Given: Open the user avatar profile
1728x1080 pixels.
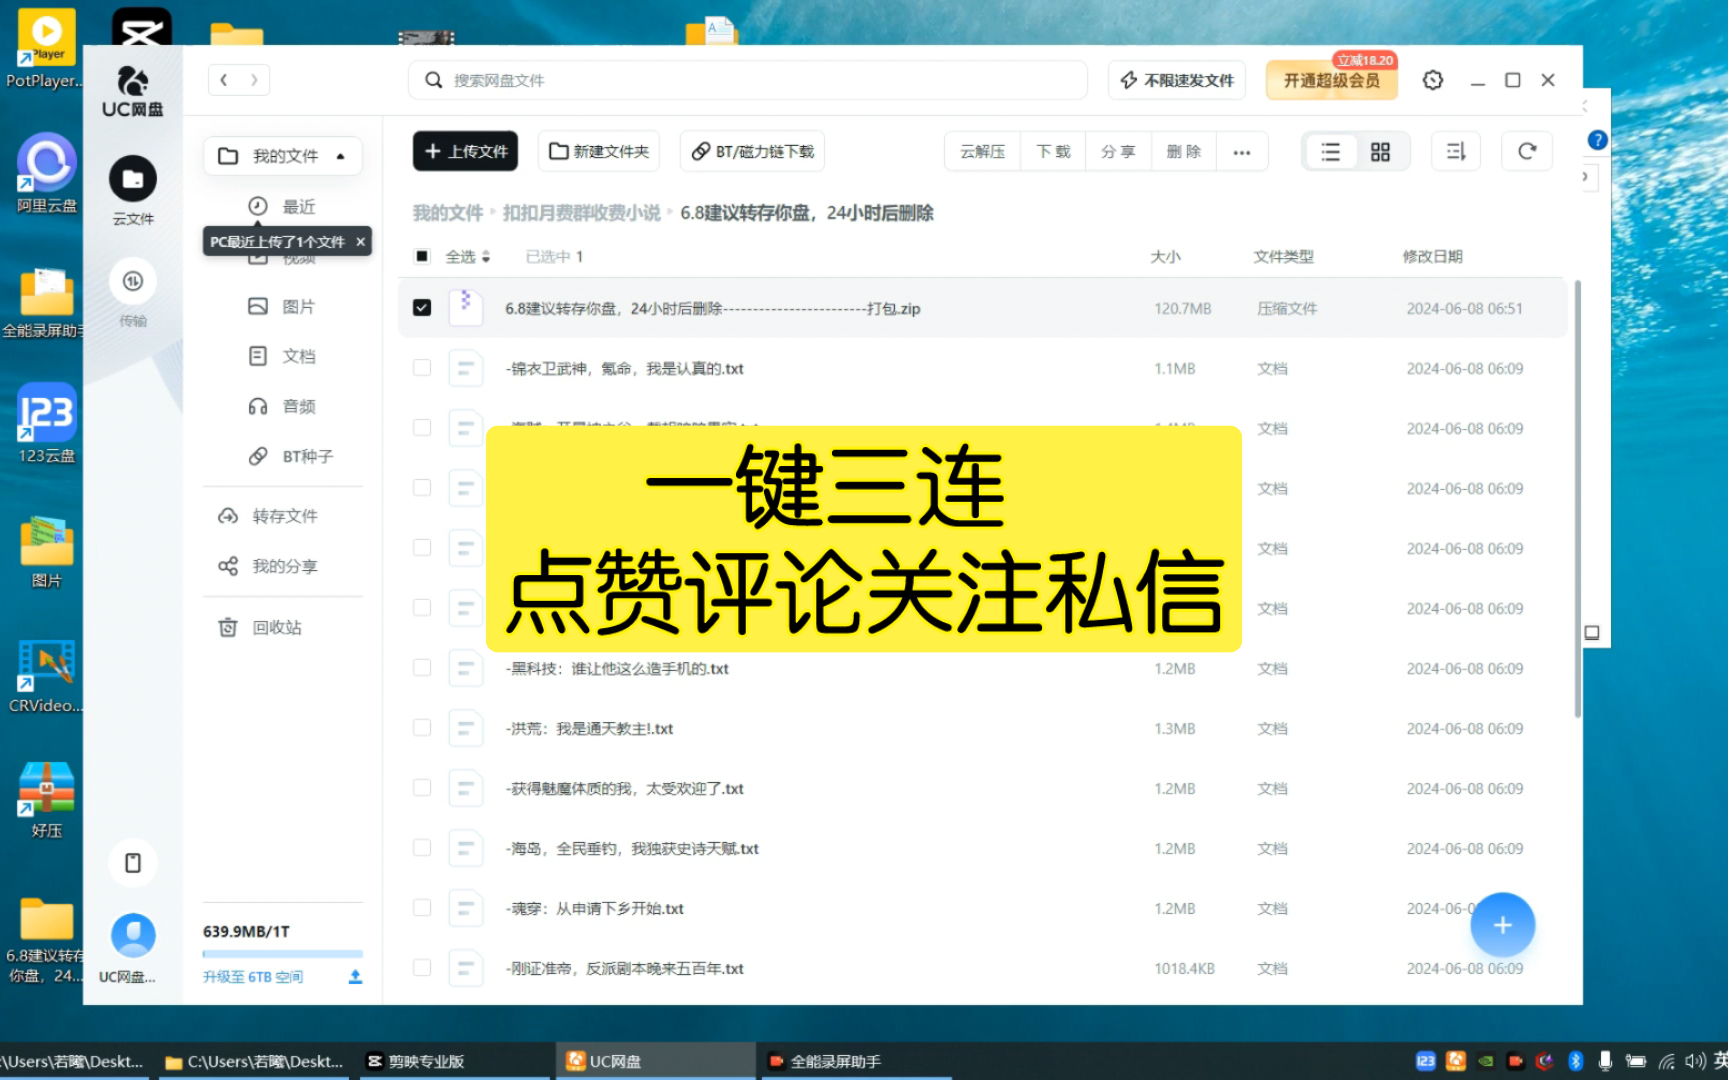Looking at the screenshot, I should click(x=133, y=936).
